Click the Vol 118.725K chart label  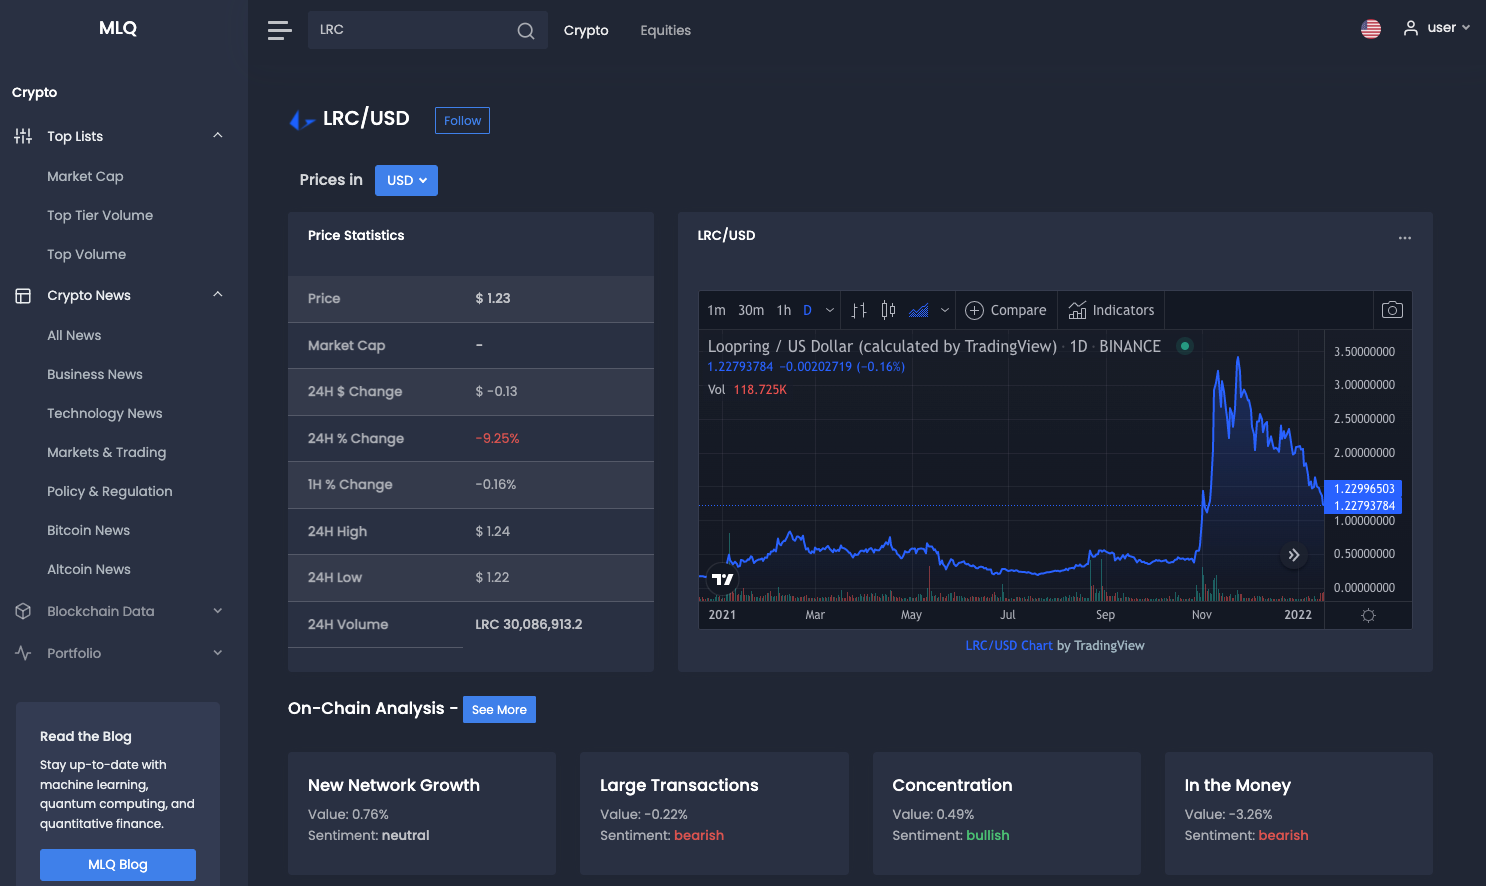pyautogui.click(x=747, y=389)
